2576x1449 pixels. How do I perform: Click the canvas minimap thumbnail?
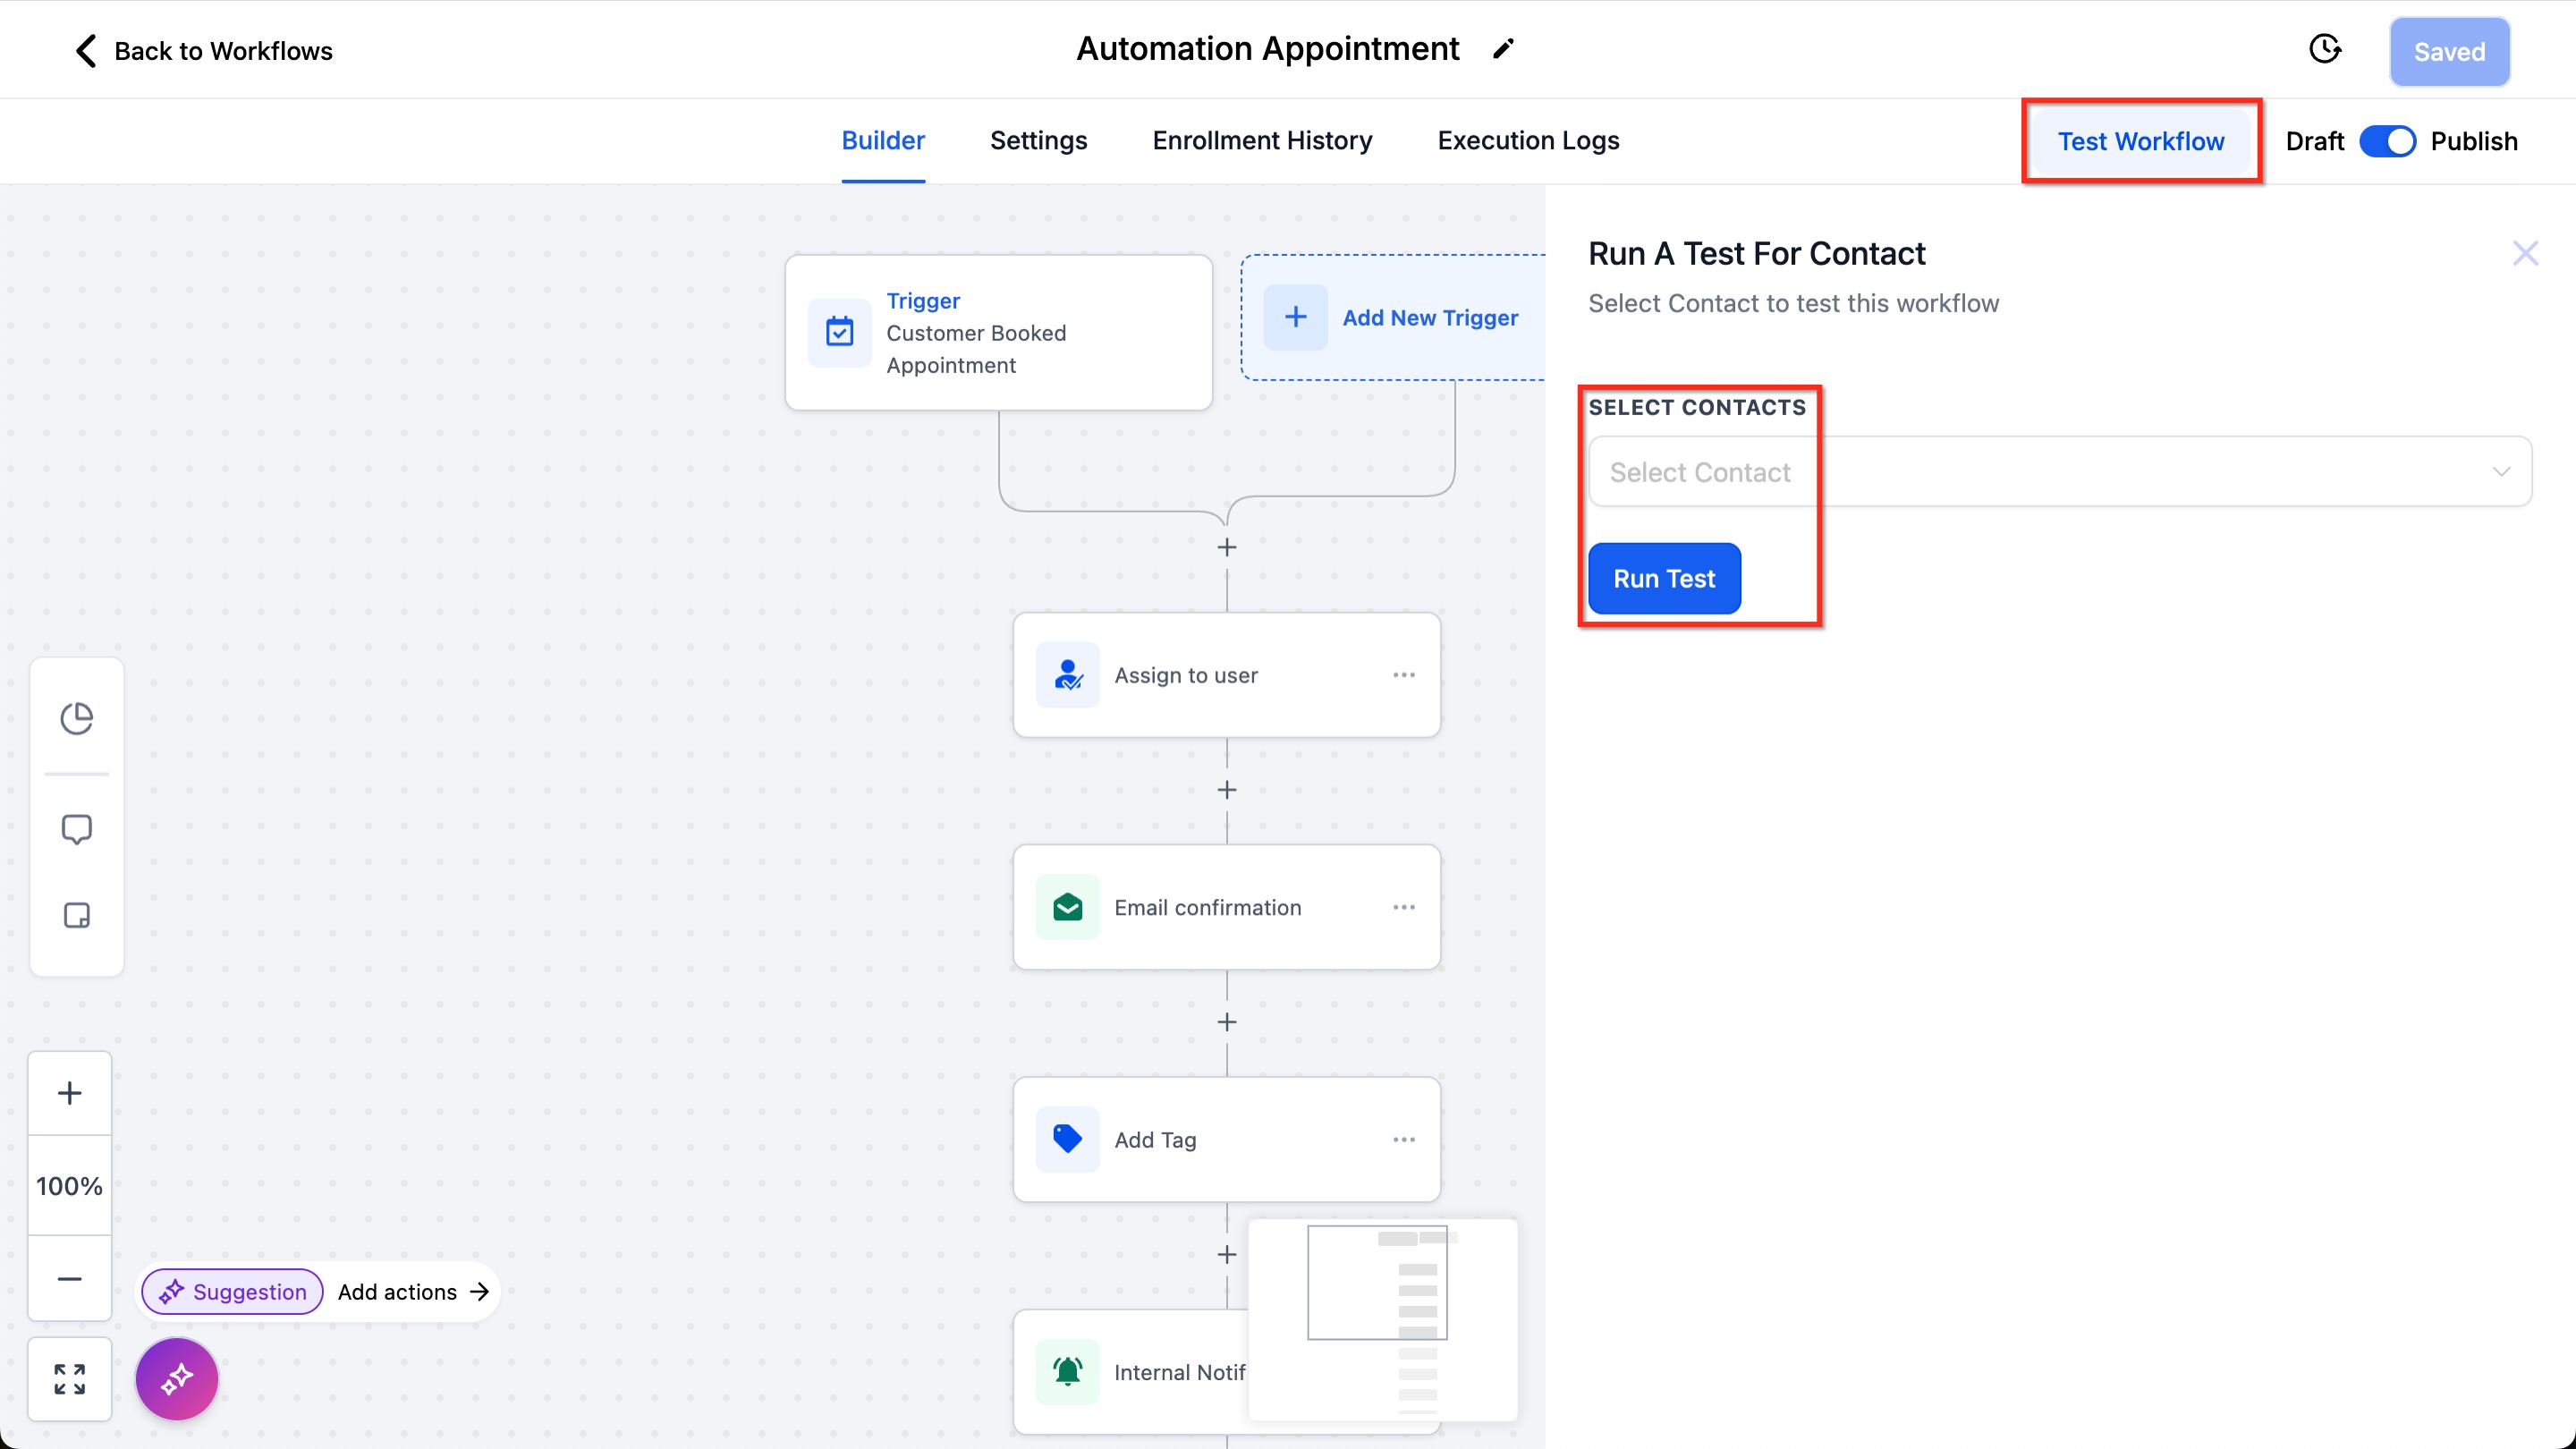tap(1382, 1318)
